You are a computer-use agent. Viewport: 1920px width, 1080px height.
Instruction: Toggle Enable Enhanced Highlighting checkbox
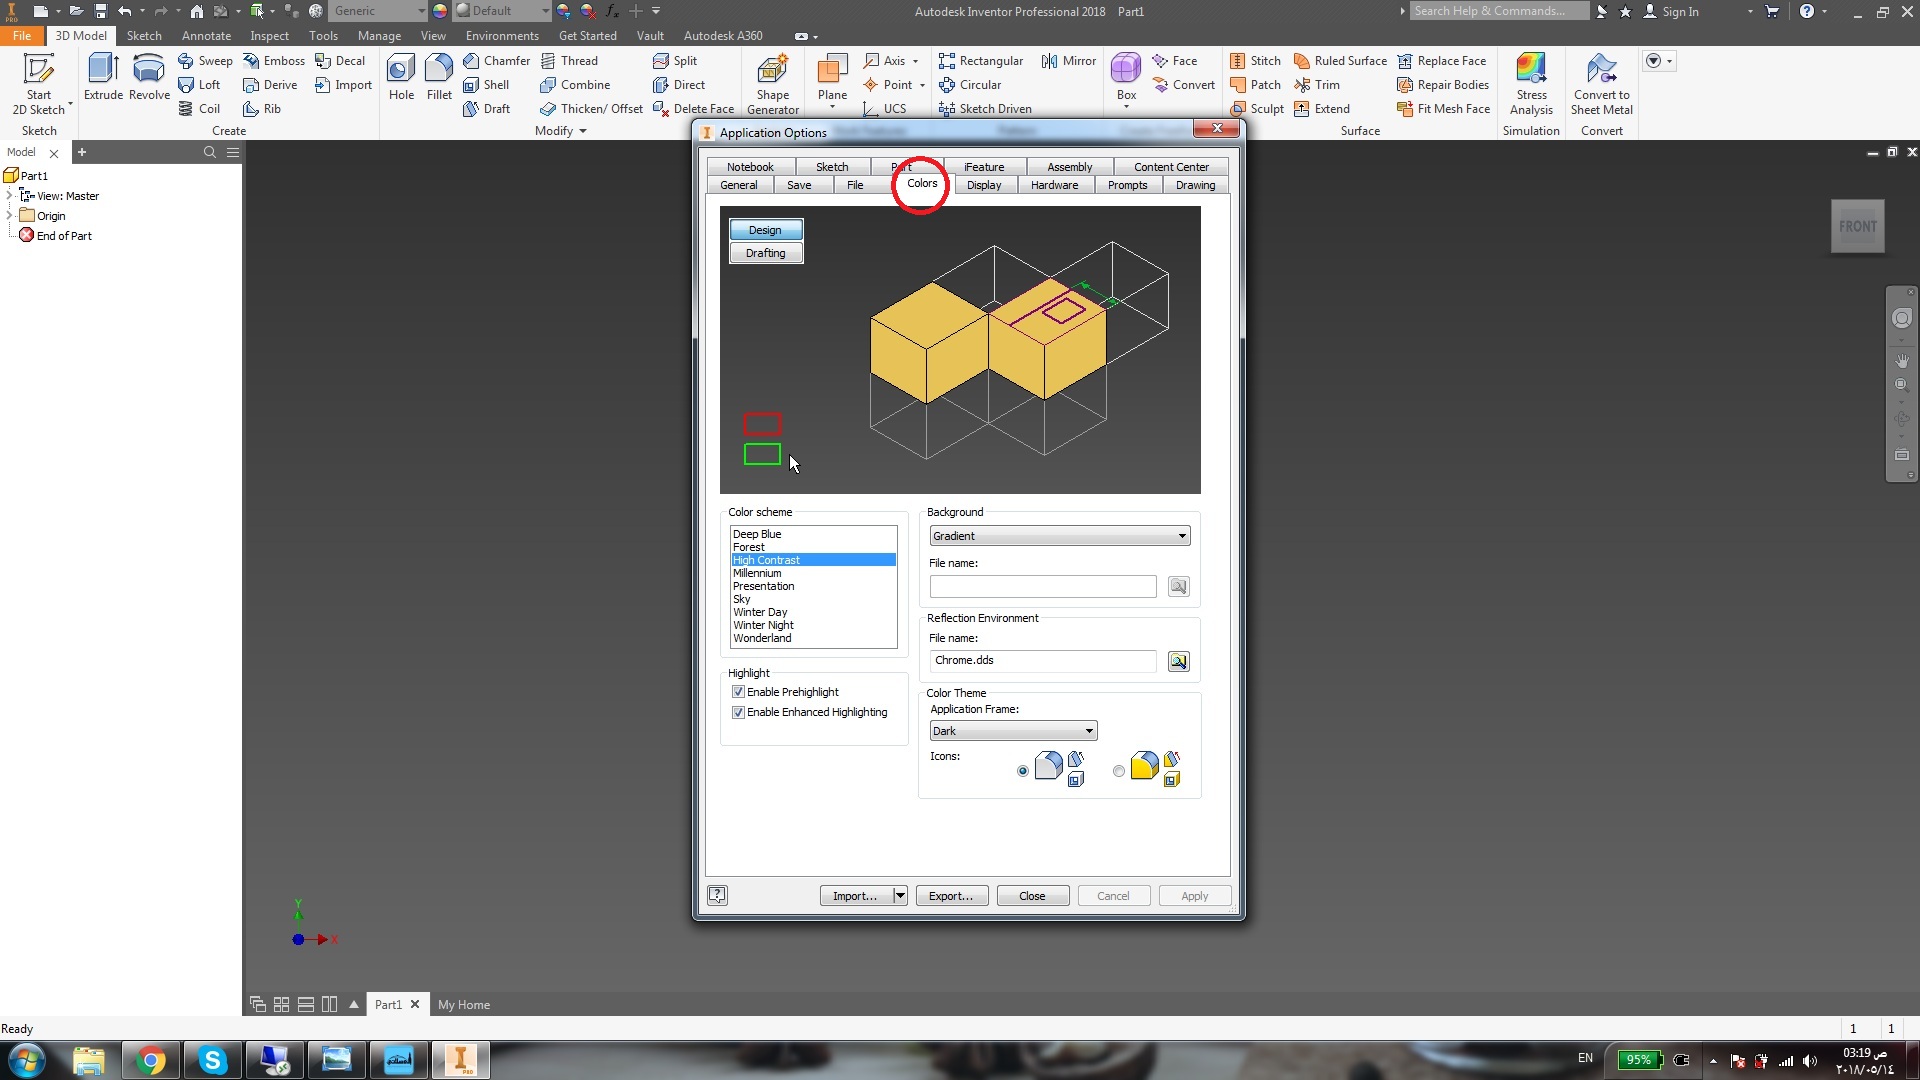(738, 712)
